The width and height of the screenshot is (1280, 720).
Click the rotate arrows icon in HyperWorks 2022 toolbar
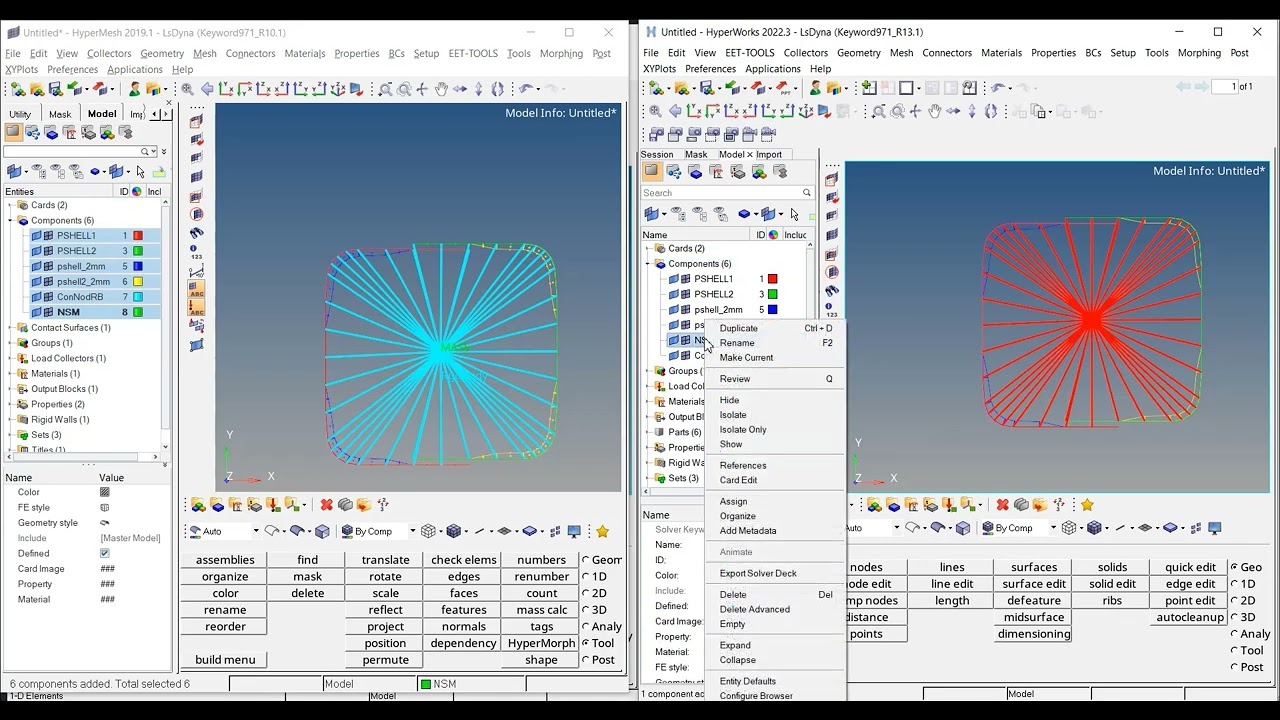tap(991, 112)
